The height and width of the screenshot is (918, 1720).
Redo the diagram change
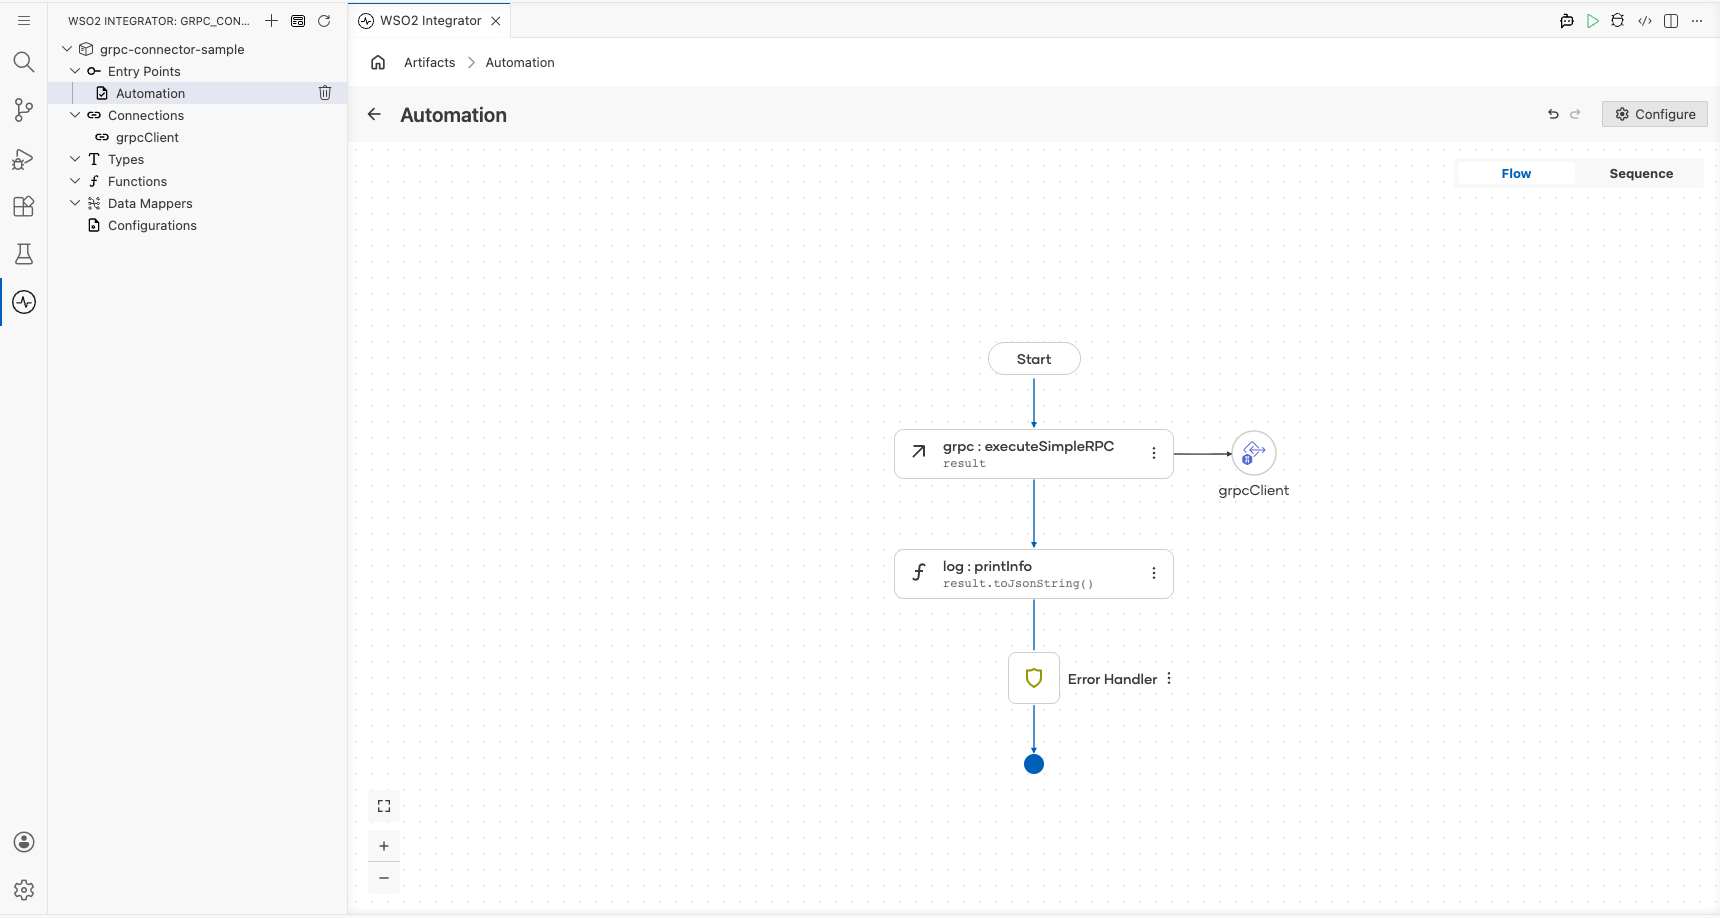pyautogui.click(x=1575, y=114)
